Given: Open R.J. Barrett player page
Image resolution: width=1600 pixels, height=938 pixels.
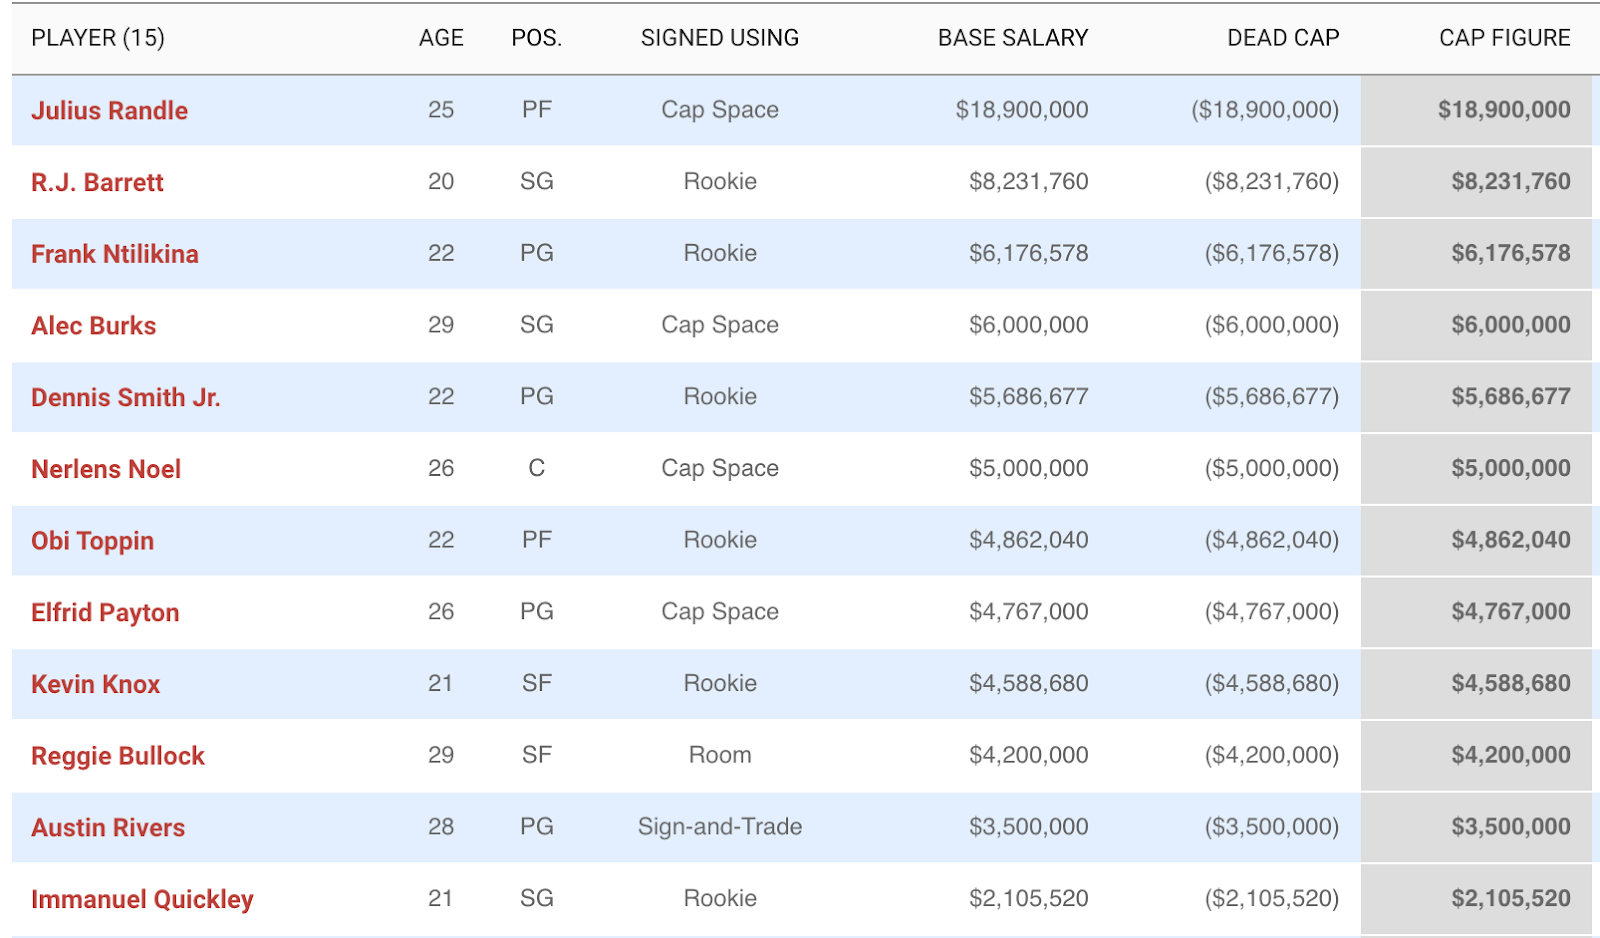Looking at the screenshot, I should (x=97, y=182).
